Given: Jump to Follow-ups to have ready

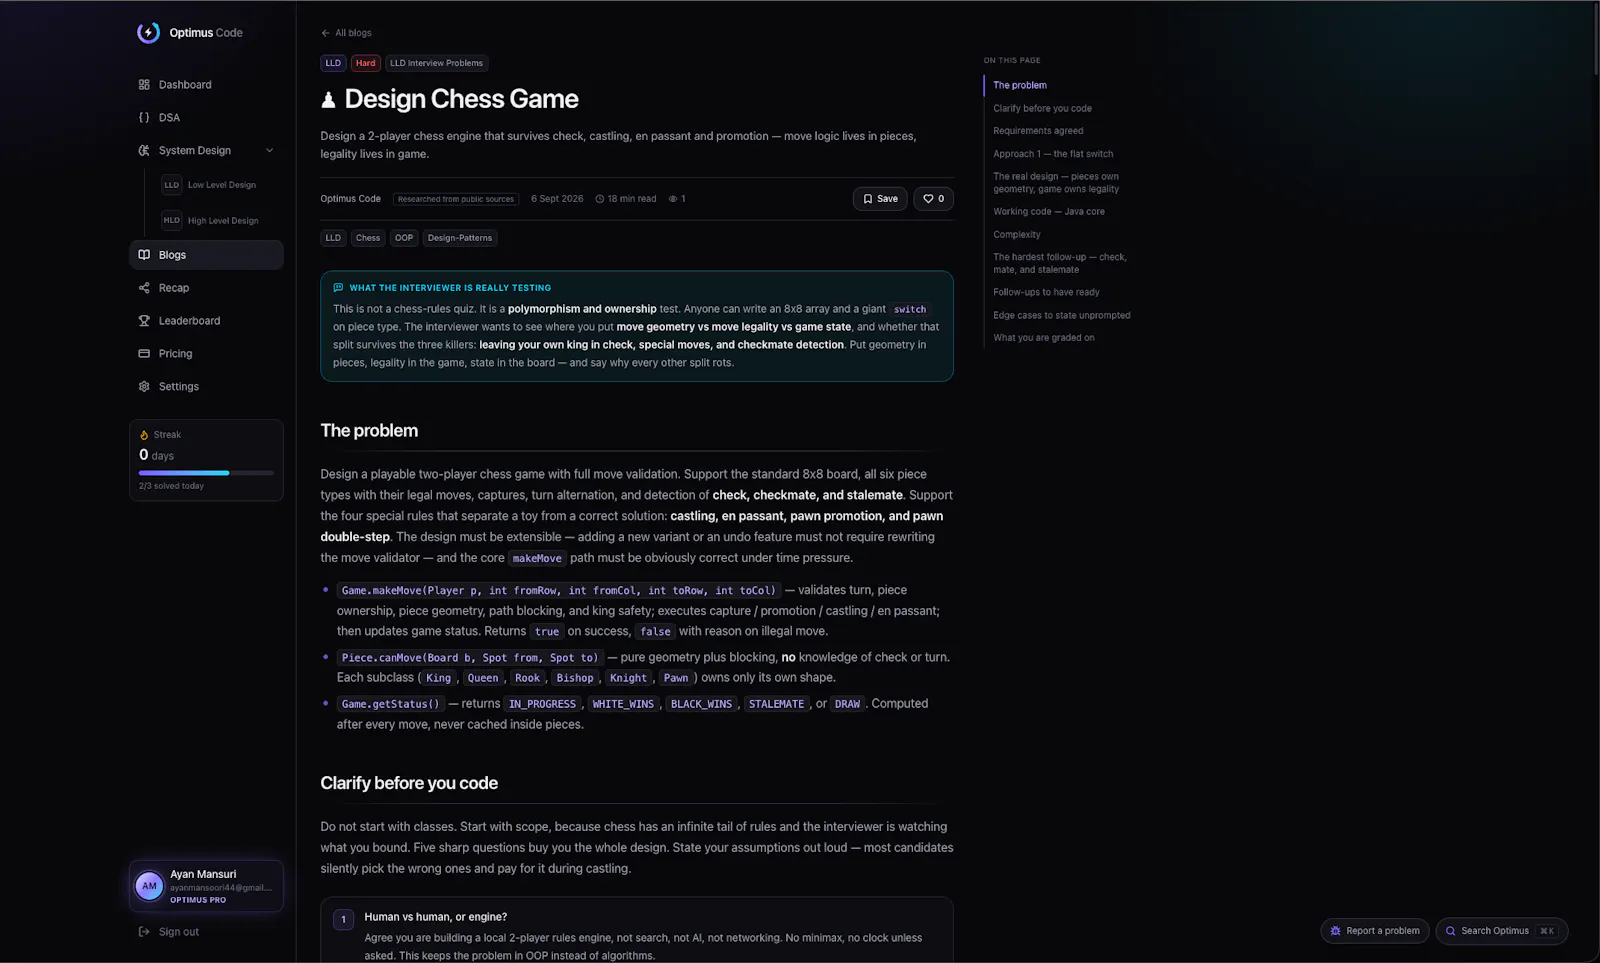Looking at the screenshot, I should click(1046, 293).
